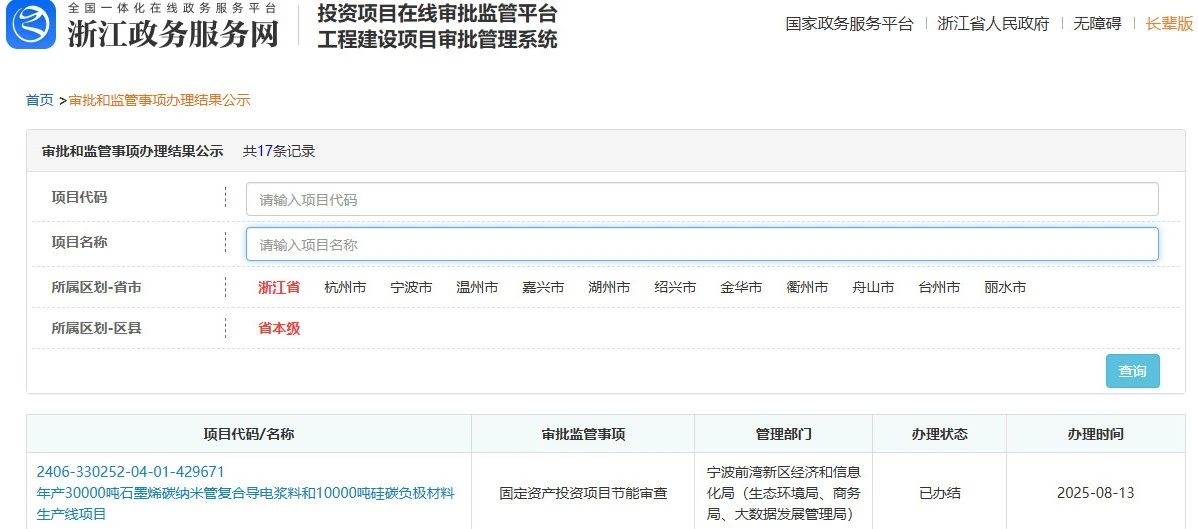
Task: Click 工程建设项目审批管理系统 heading
Action: (x=437, y=39)
